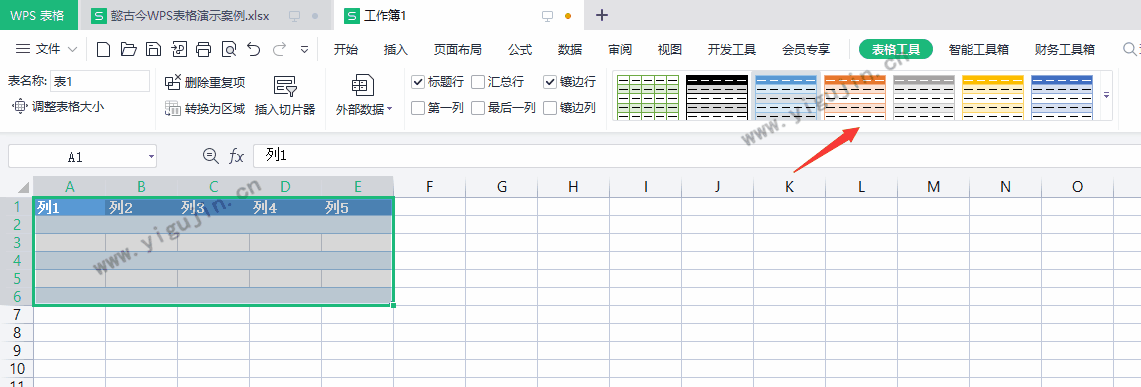Enable the 镶边列 checkbox

point(550,108)
